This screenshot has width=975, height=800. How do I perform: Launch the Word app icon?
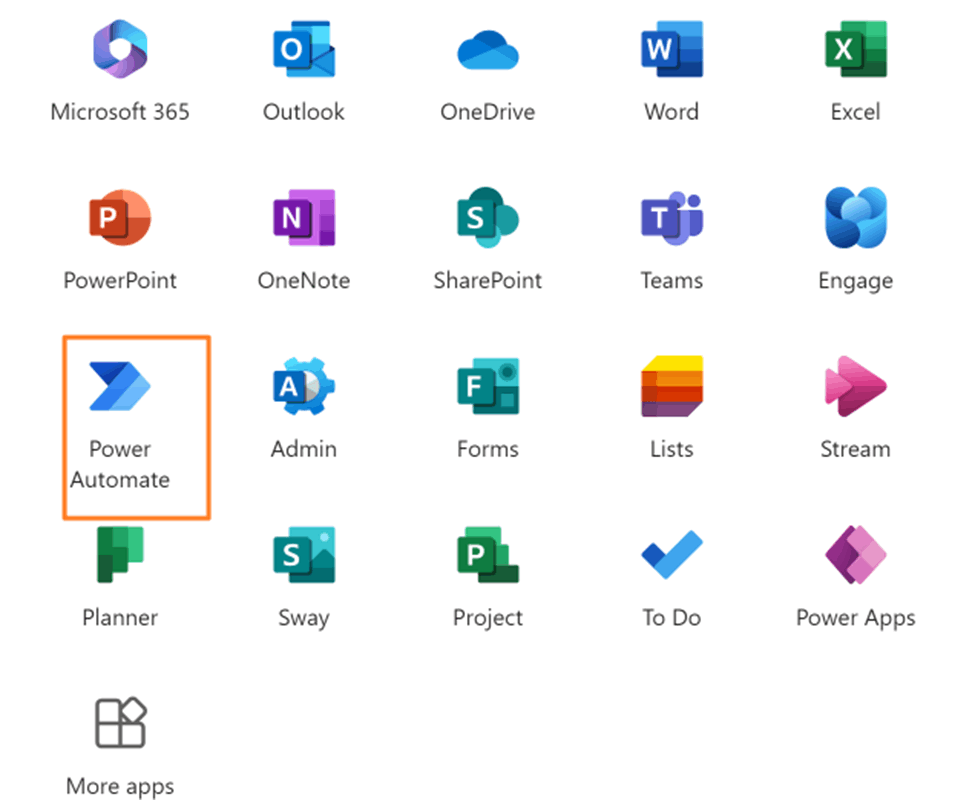pyautogui.click(x=672, y=49)
